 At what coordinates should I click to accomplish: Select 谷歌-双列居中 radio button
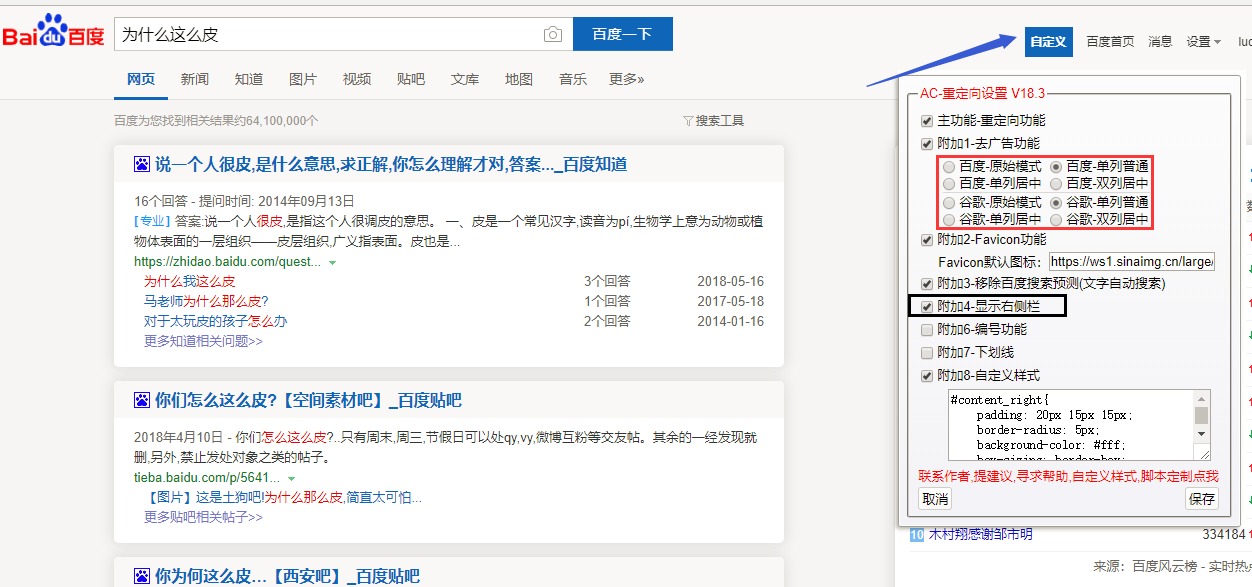(1056, 219)
